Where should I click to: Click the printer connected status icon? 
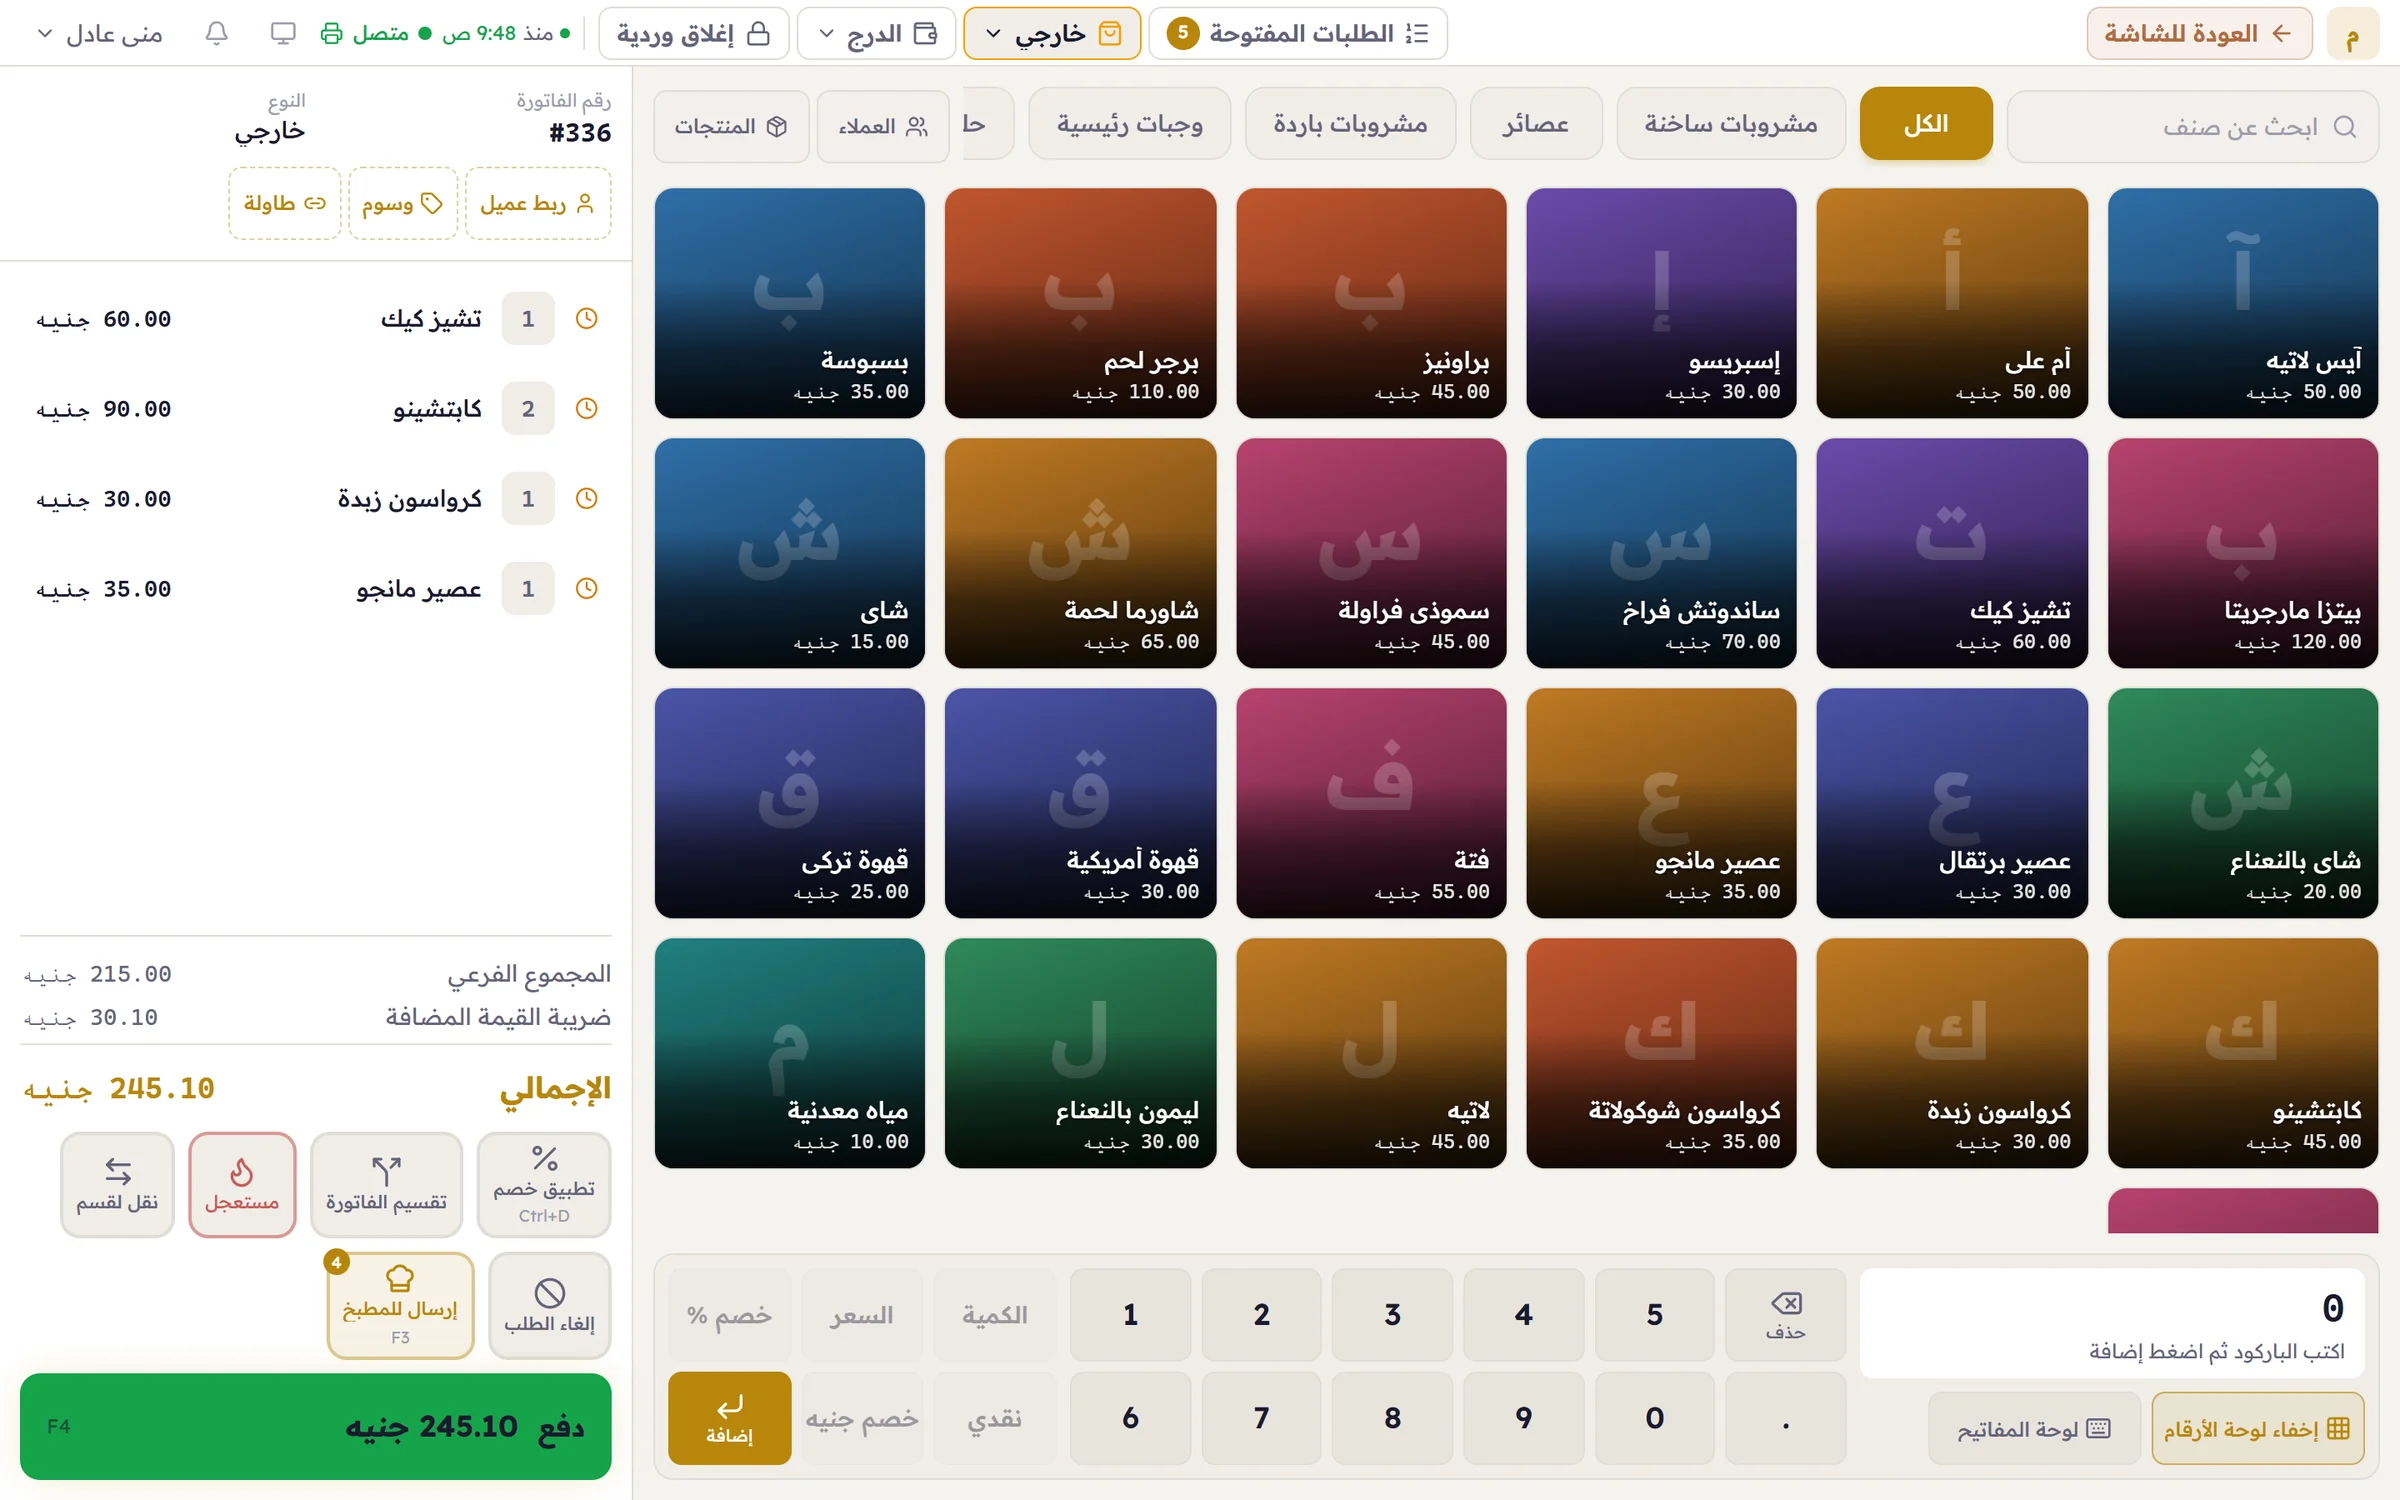click(x=331, y=34)
